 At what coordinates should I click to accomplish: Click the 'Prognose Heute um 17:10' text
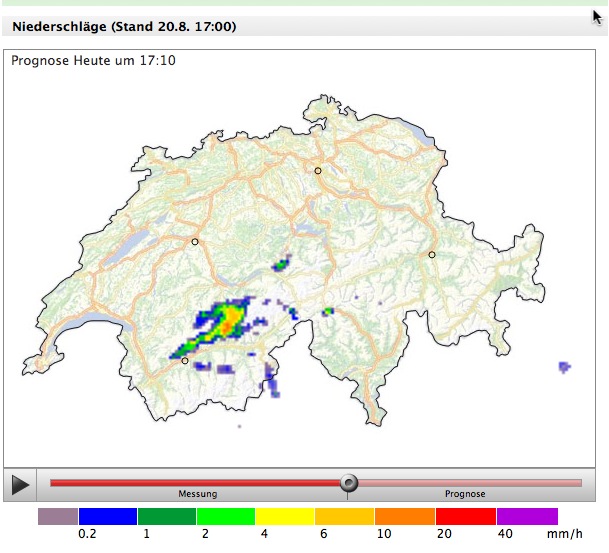click(x=93, y=61)
